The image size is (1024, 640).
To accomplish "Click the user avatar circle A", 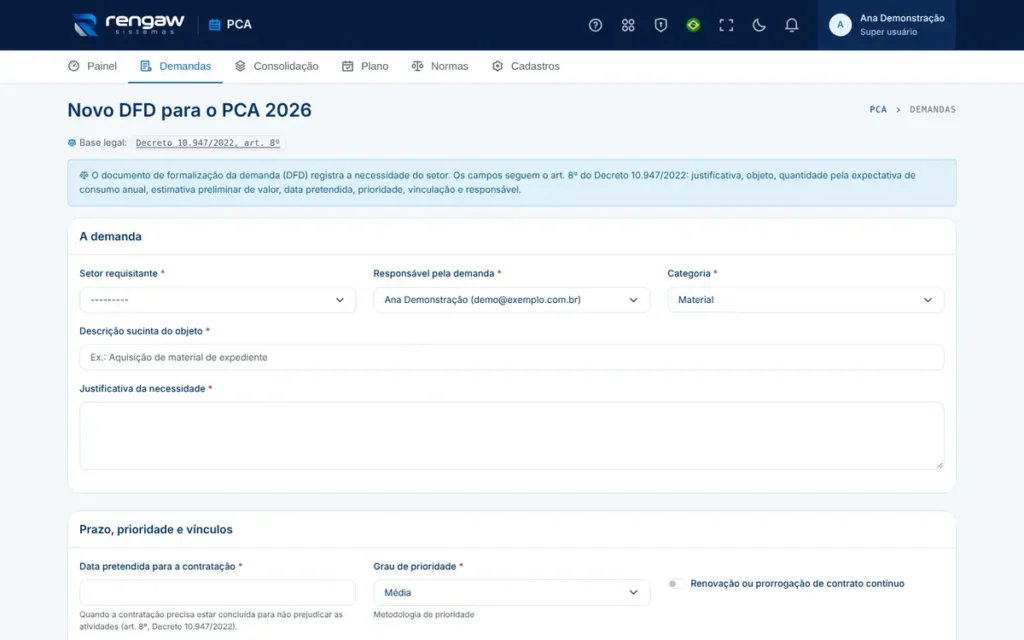I will (x=840, y=25).
